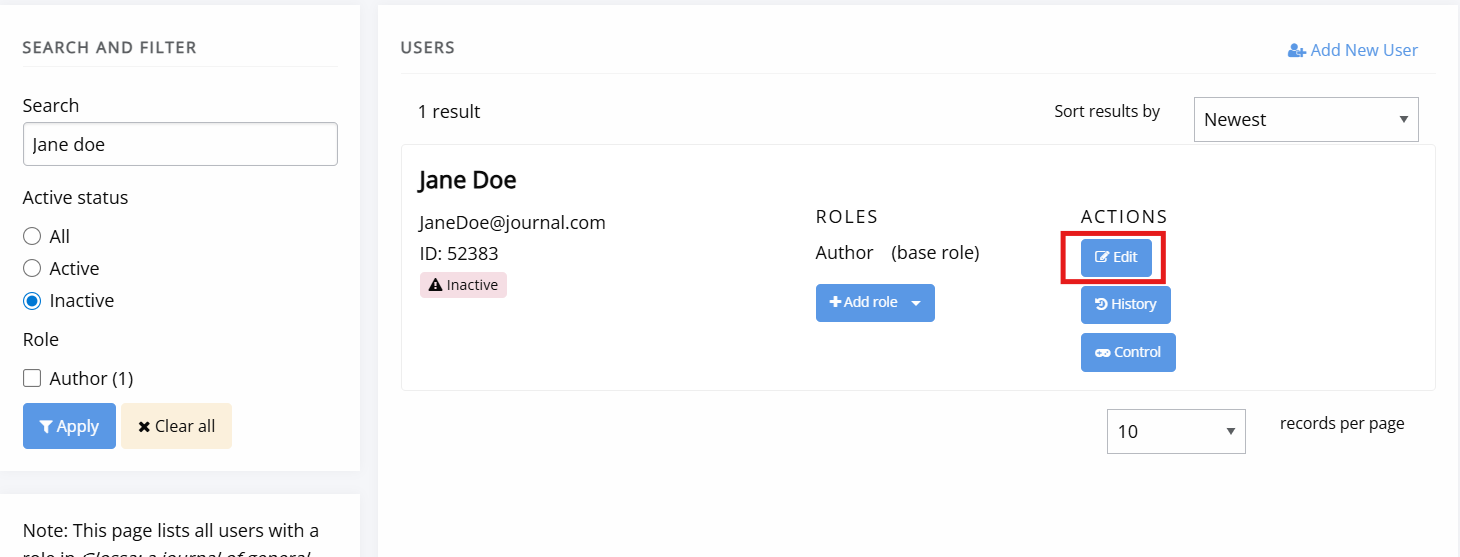Select the Inactive status radio button
Image resolution: width=1460 pixels, height=557 pixels.
click(32, 300)
